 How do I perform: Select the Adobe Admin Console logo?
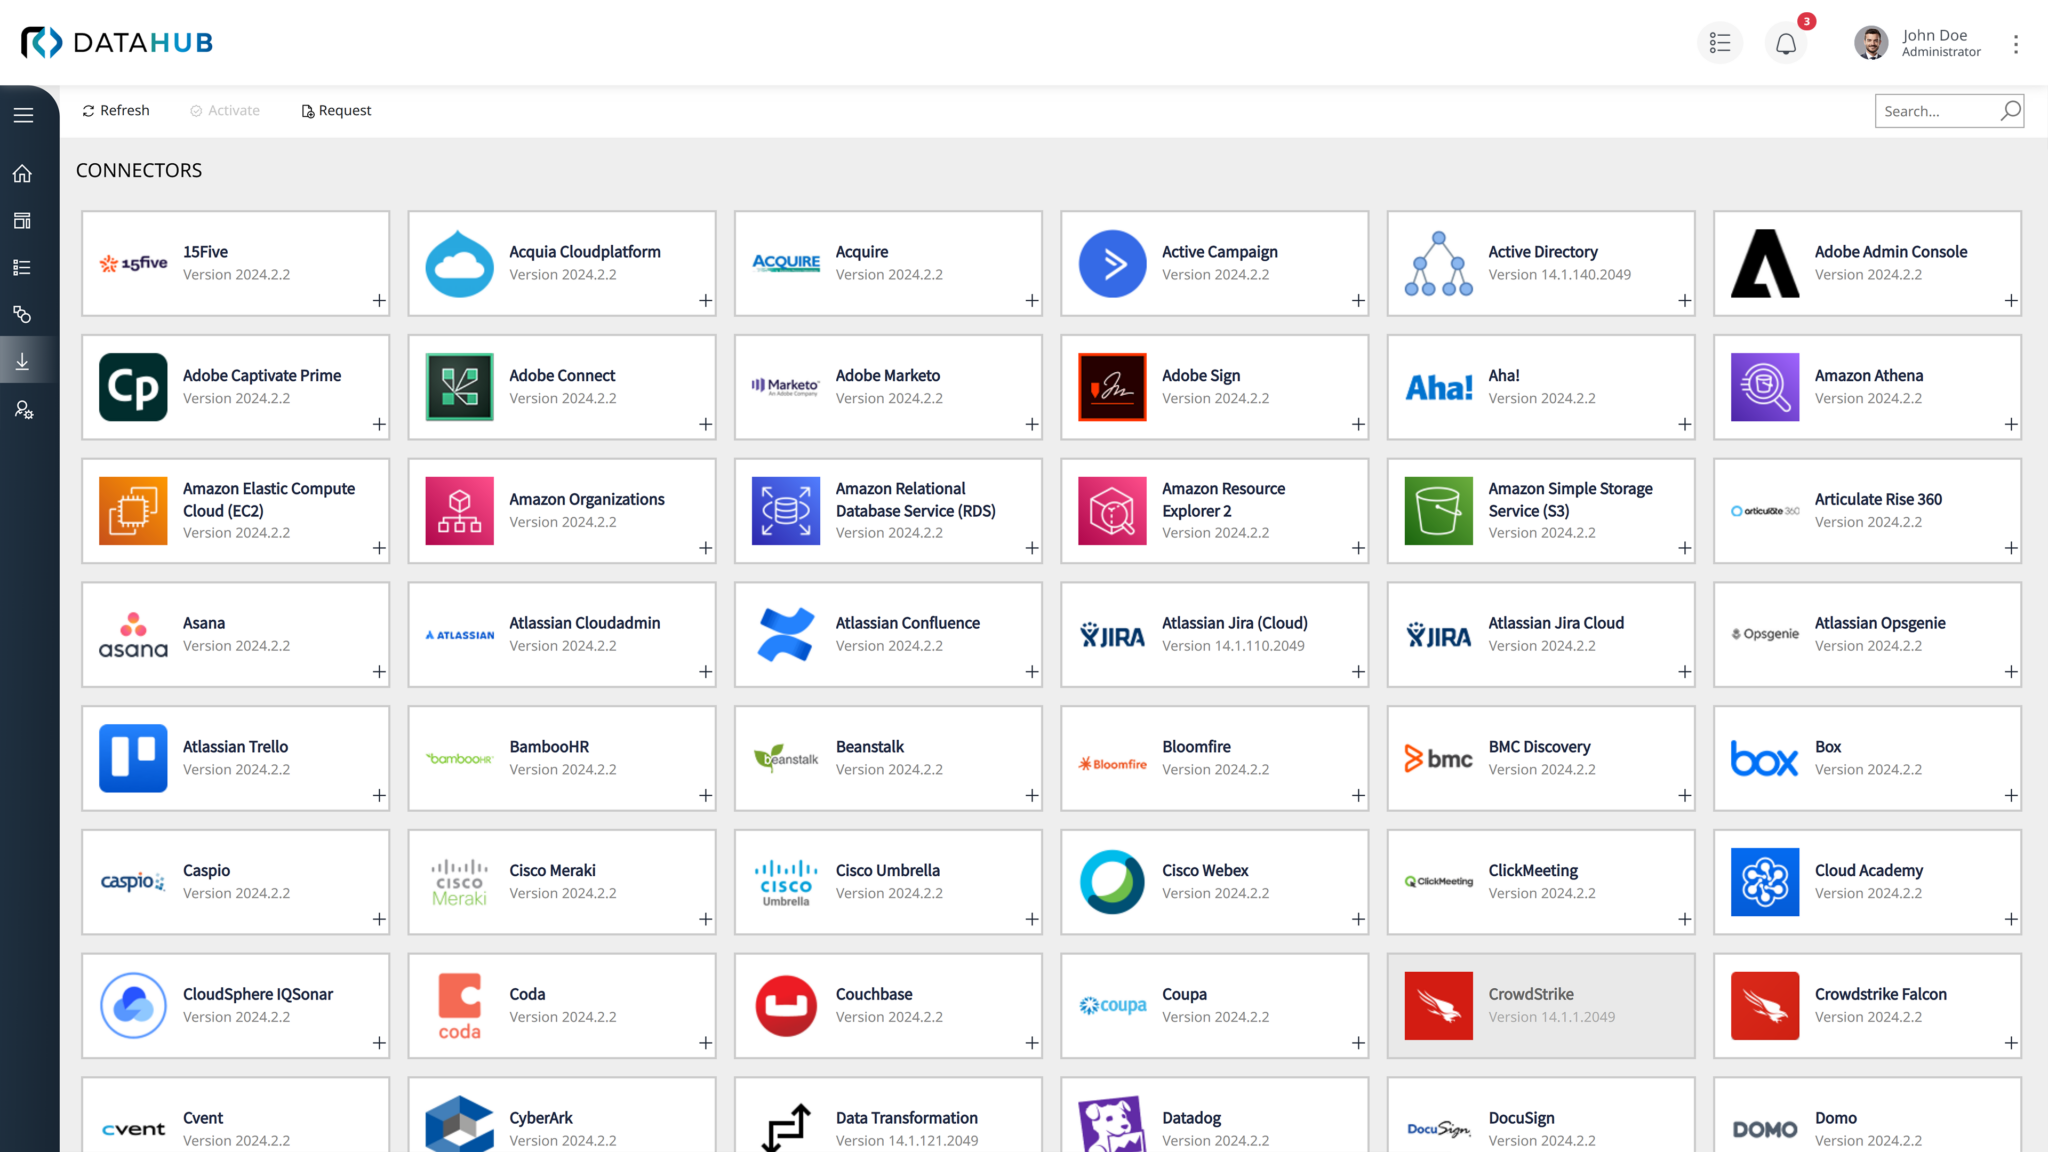tap(1765, 263)
